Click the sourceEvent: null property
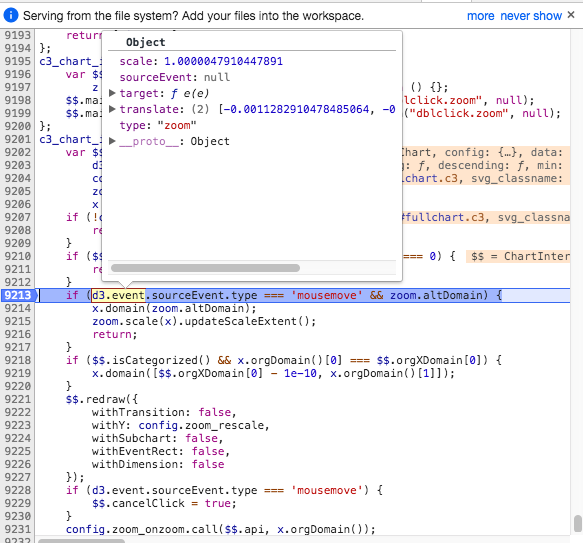This screenshot has height=543, width=583. [x=175, y=77]
